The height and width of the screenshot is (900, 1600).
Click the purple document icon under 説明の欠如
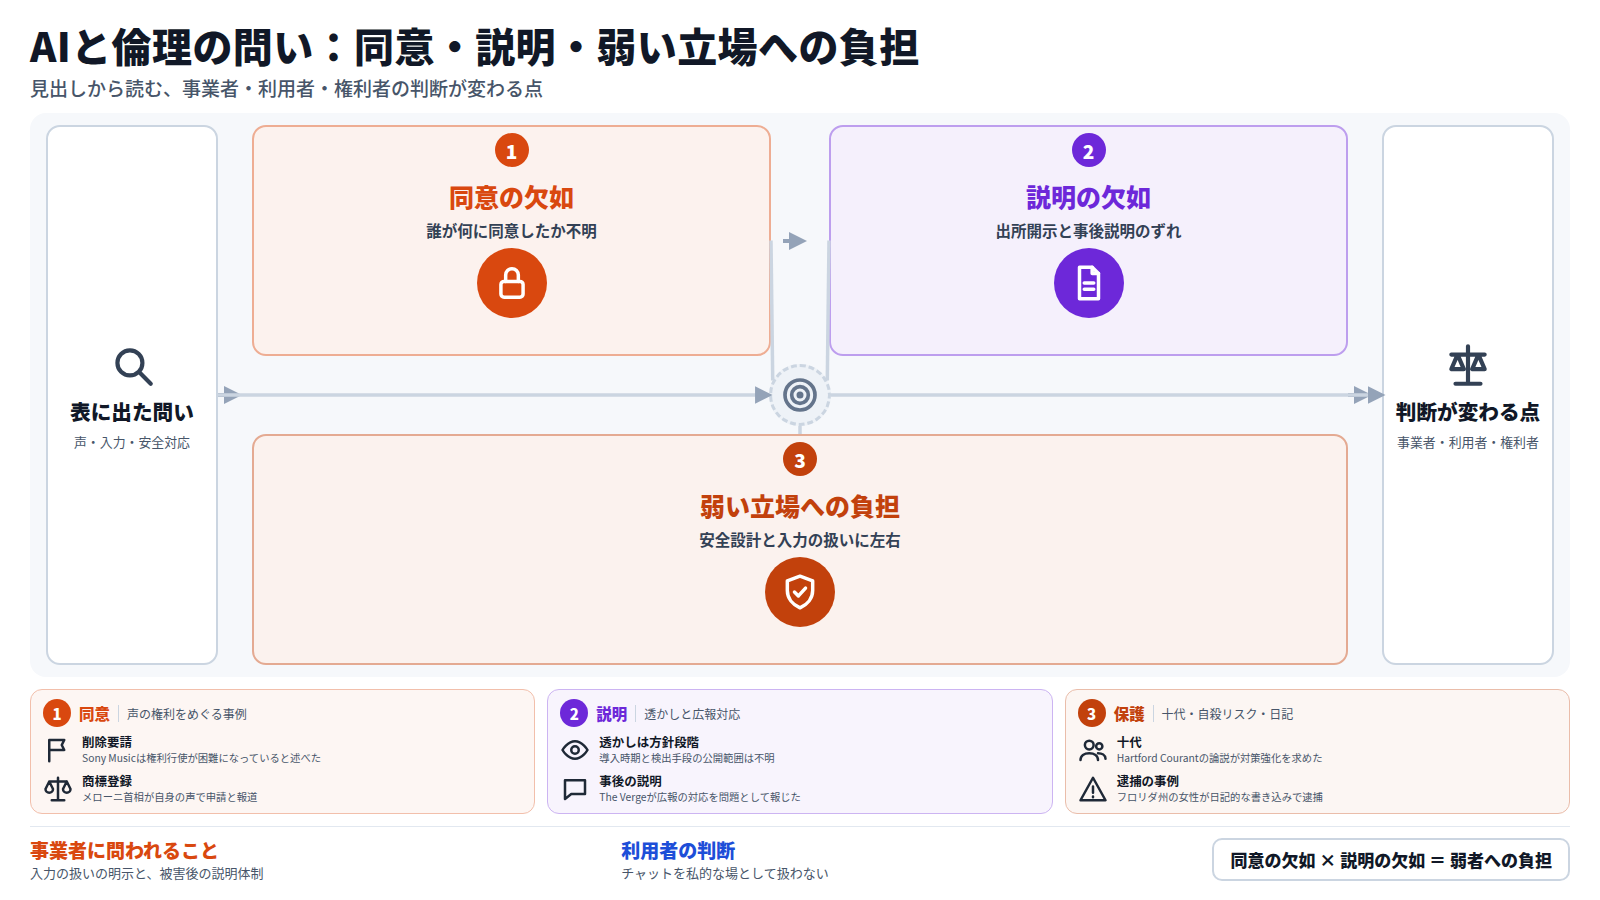1089,283
